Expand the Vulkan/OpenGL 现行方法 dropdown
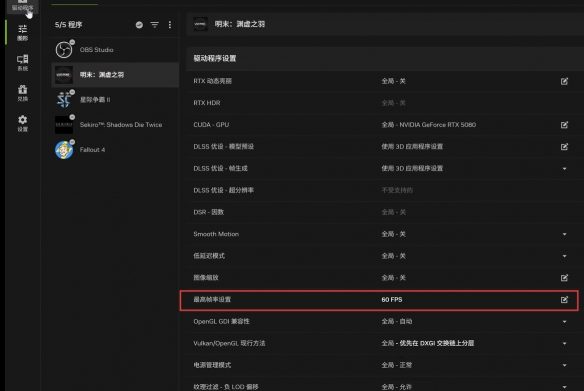Viewport: 584px width, 391px height. point(565,343)
